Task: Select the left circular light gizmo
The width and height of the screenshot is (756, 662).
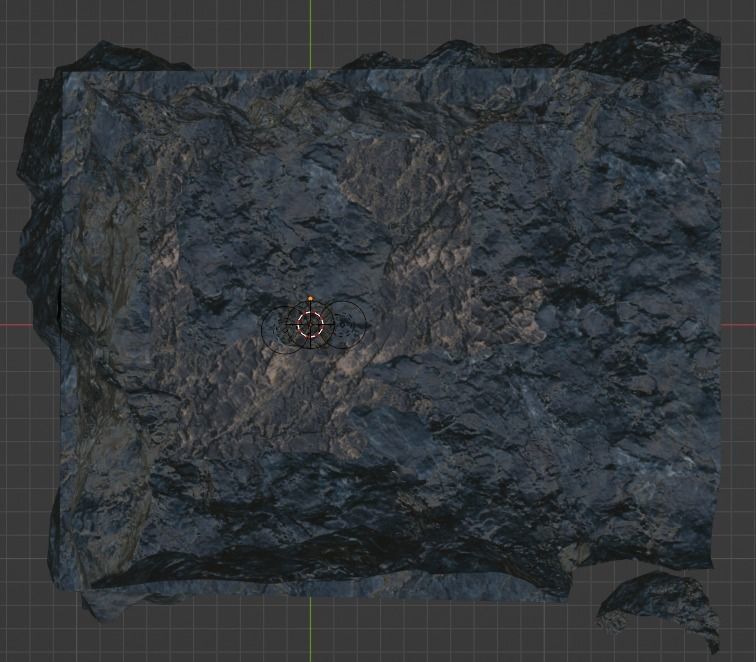Action: click(x=284, y=329)
